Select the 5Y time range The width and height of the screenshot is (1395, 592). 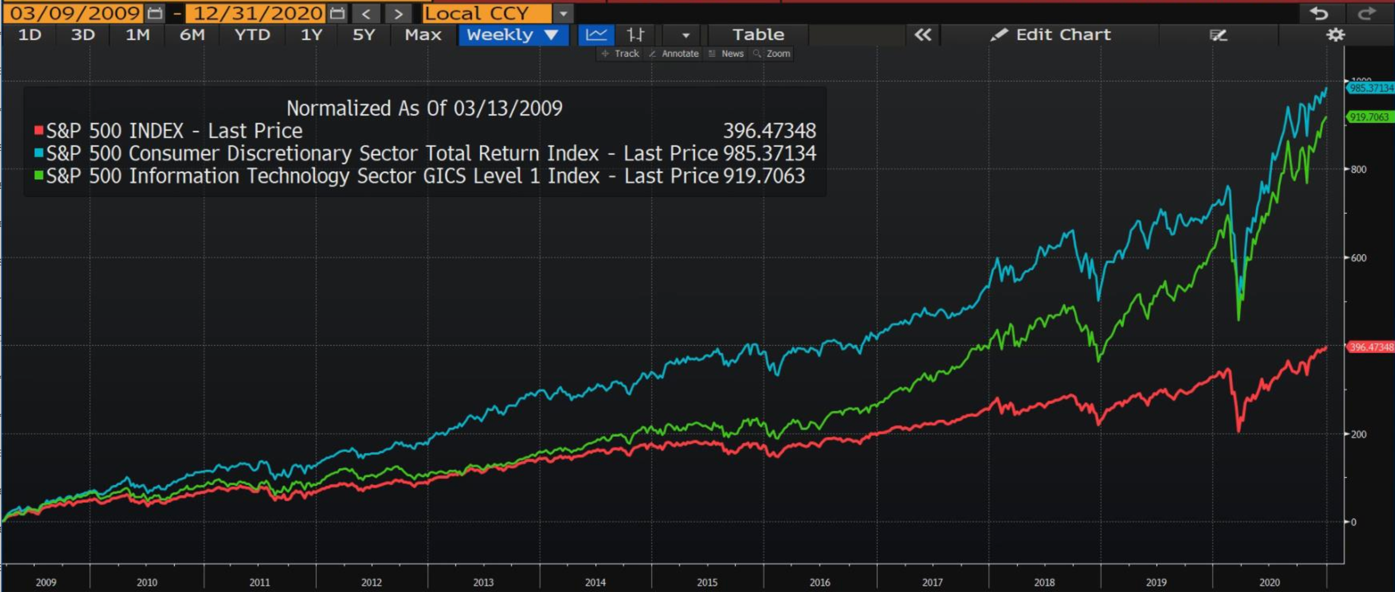364,35
